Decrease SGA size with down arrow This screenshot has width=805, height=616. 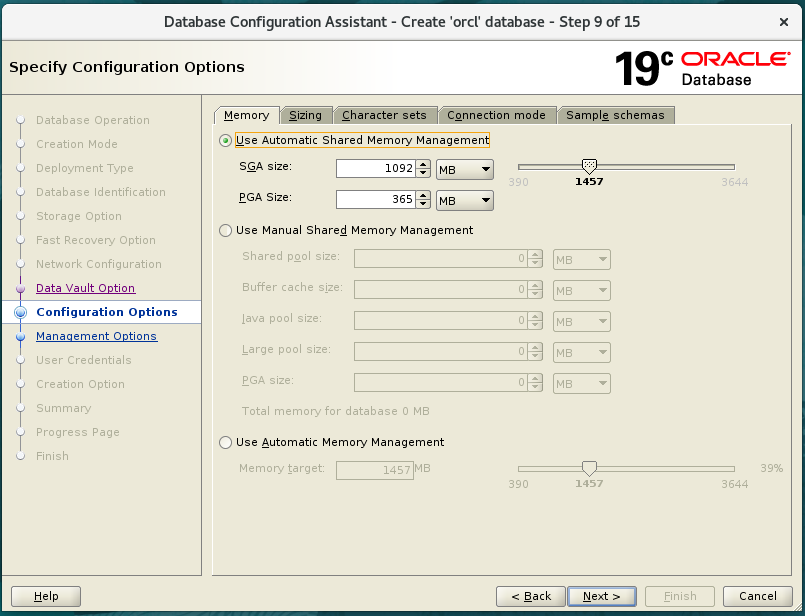(x=424, y=173)
